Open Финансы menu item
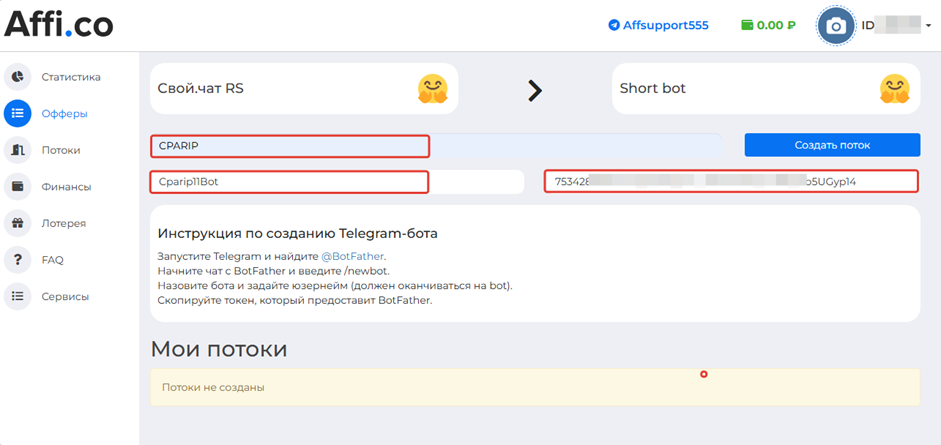 coord(66,187)
